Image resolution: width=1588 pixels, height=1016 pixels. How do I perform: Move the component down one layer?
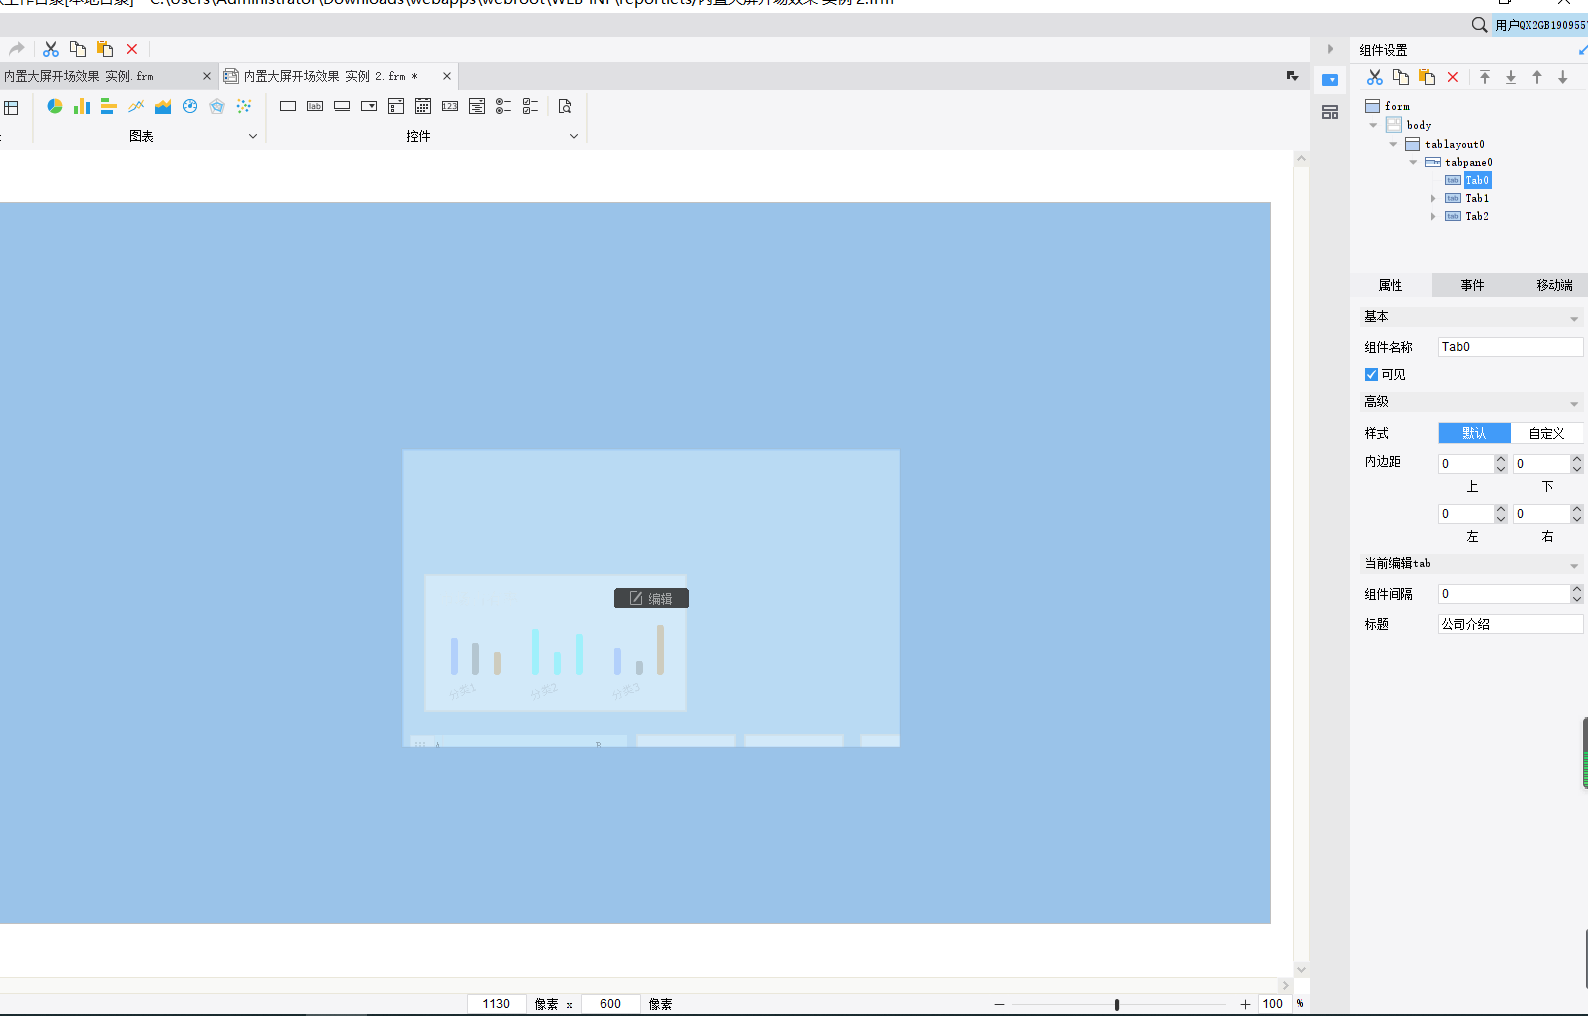click(1563, 77)
